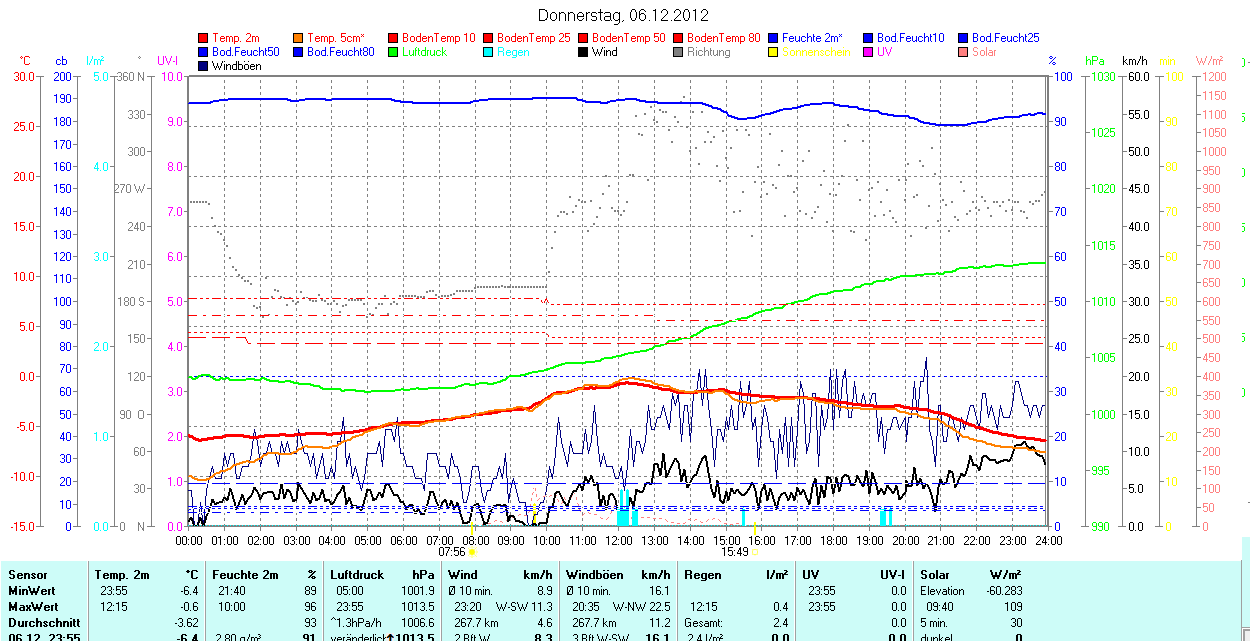Click the 12:00 time axis label

point(618,540)
